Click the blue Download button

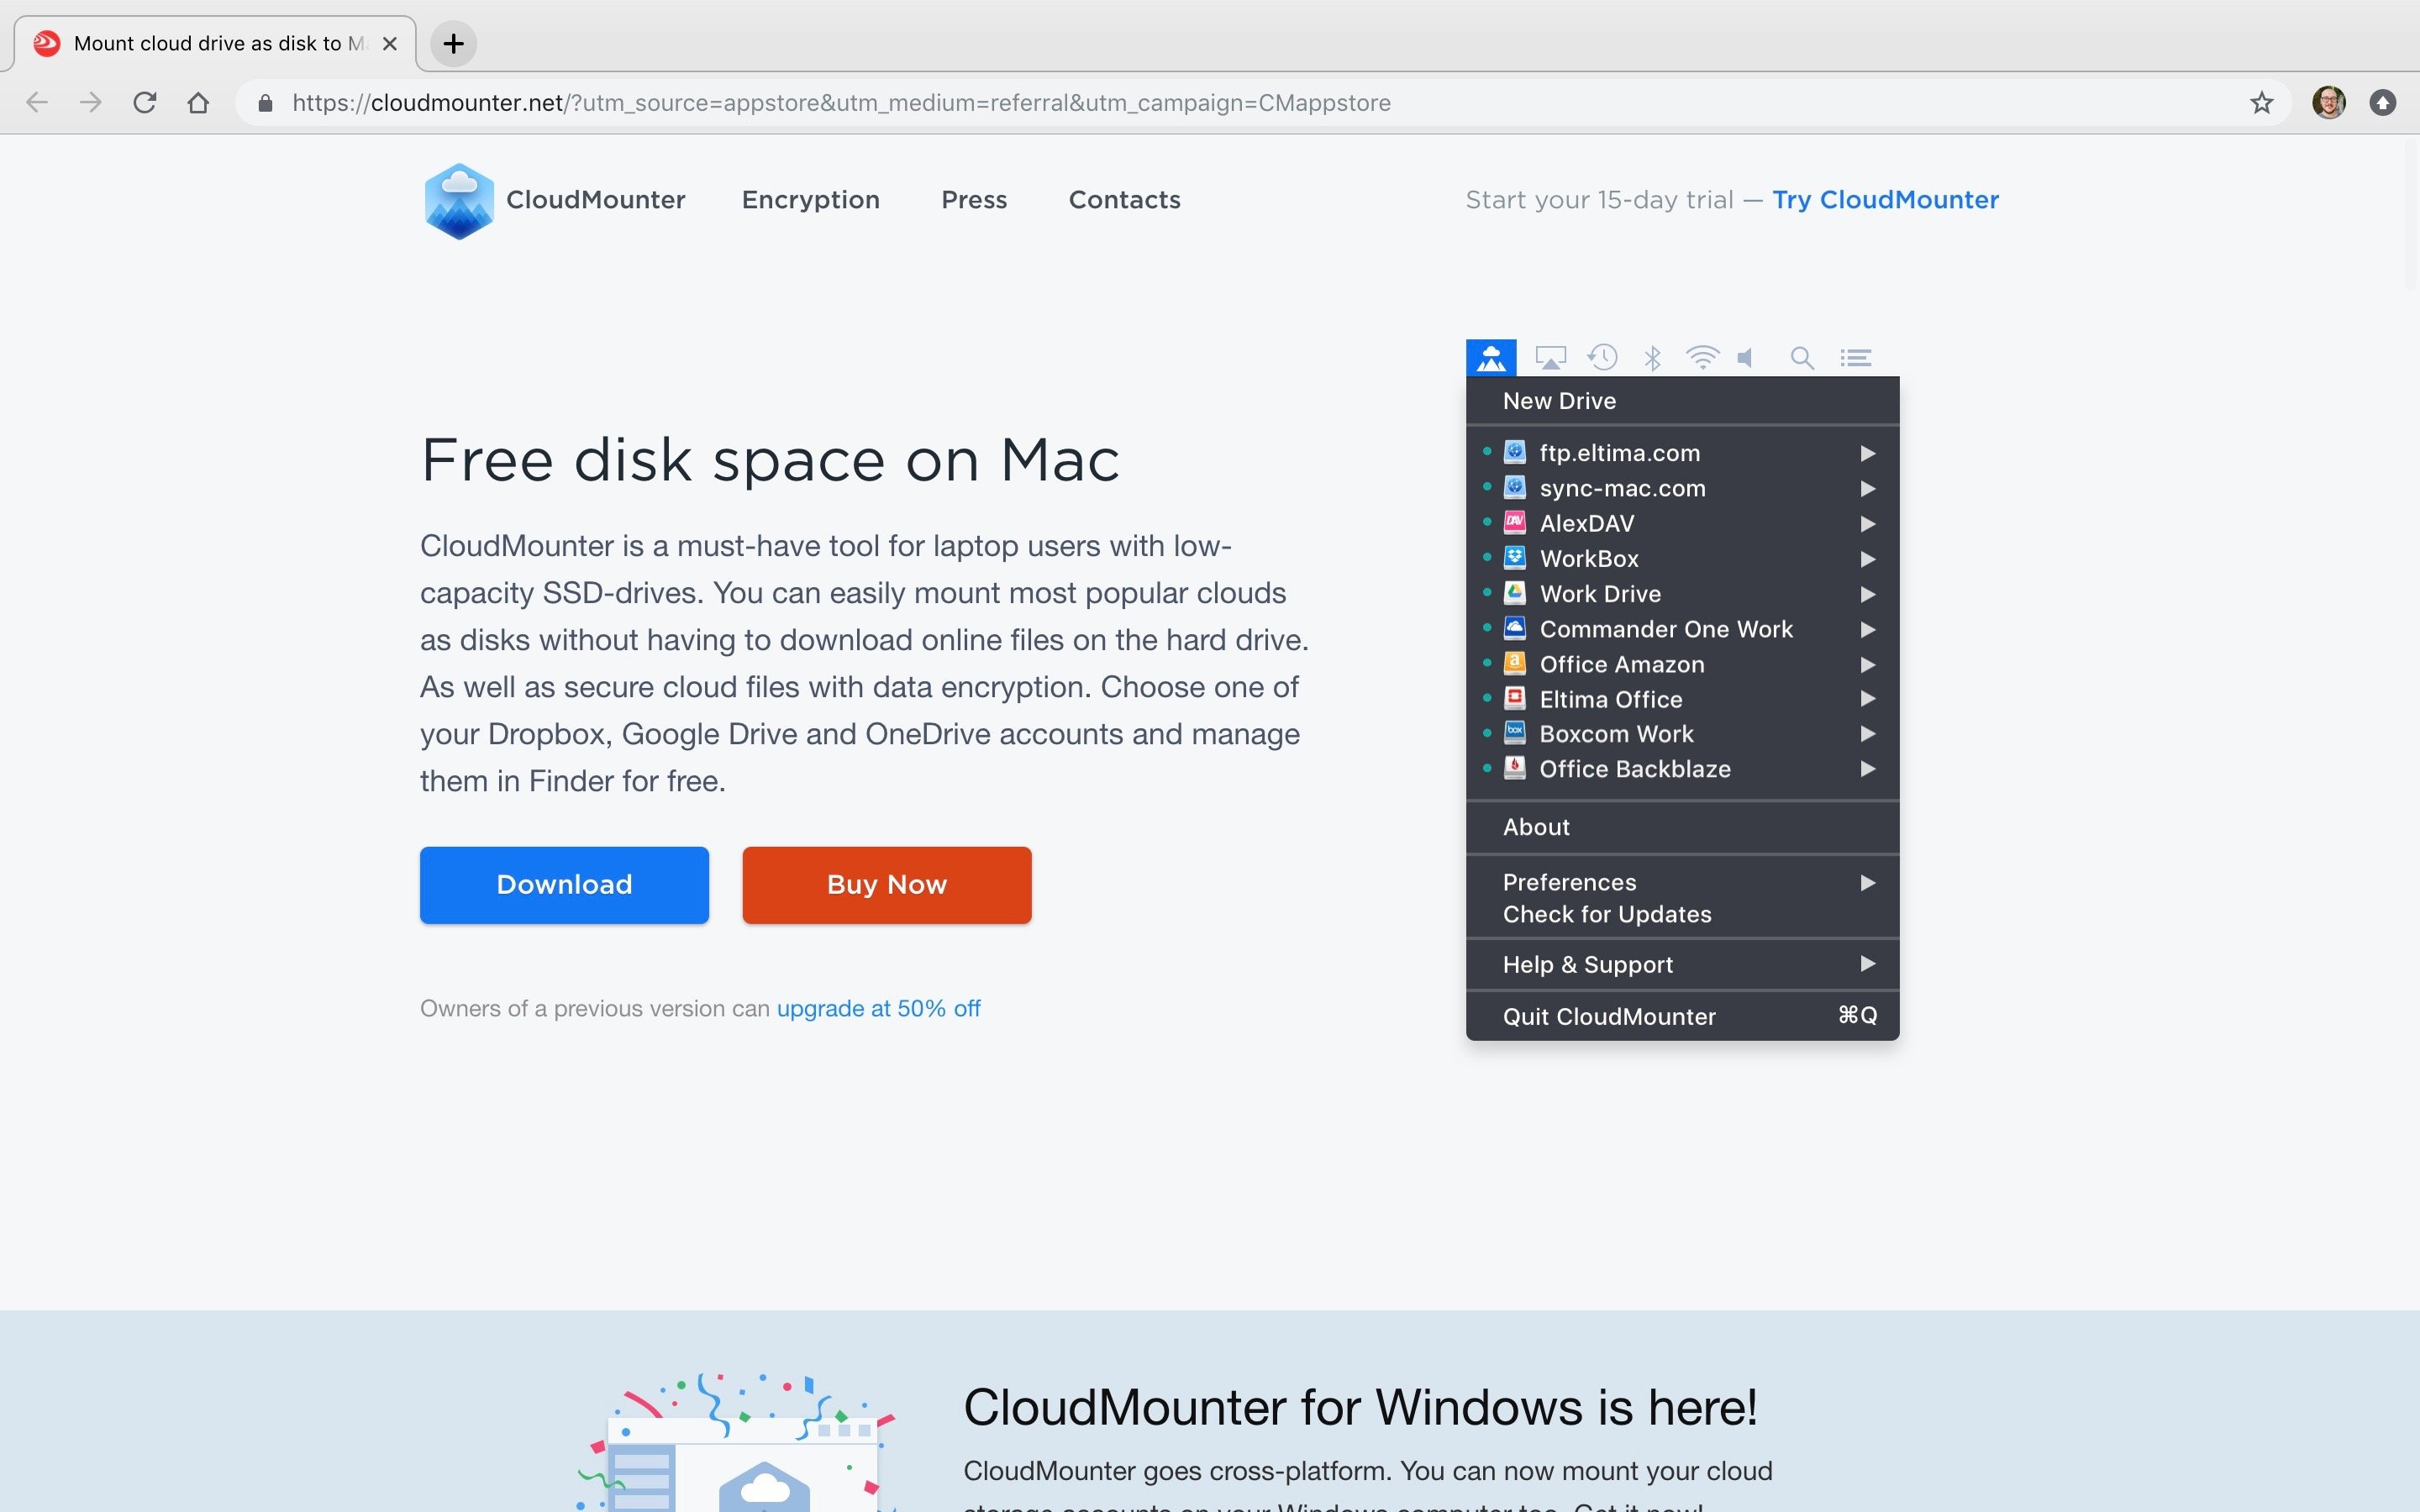click(x=564, y=885)
